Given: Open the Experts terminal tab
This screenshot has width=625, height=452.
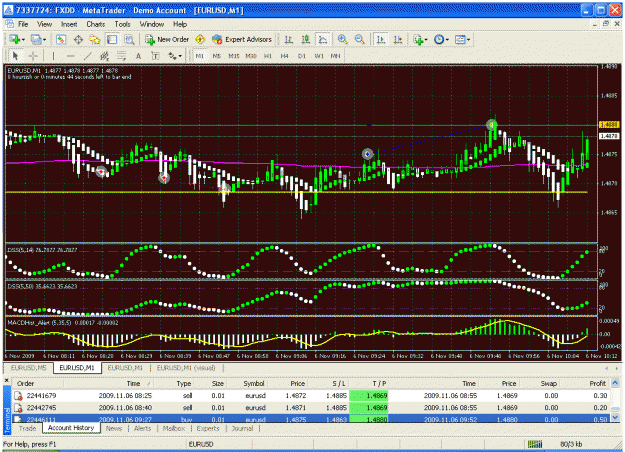Looking at the screenshot, I should 208,428.
